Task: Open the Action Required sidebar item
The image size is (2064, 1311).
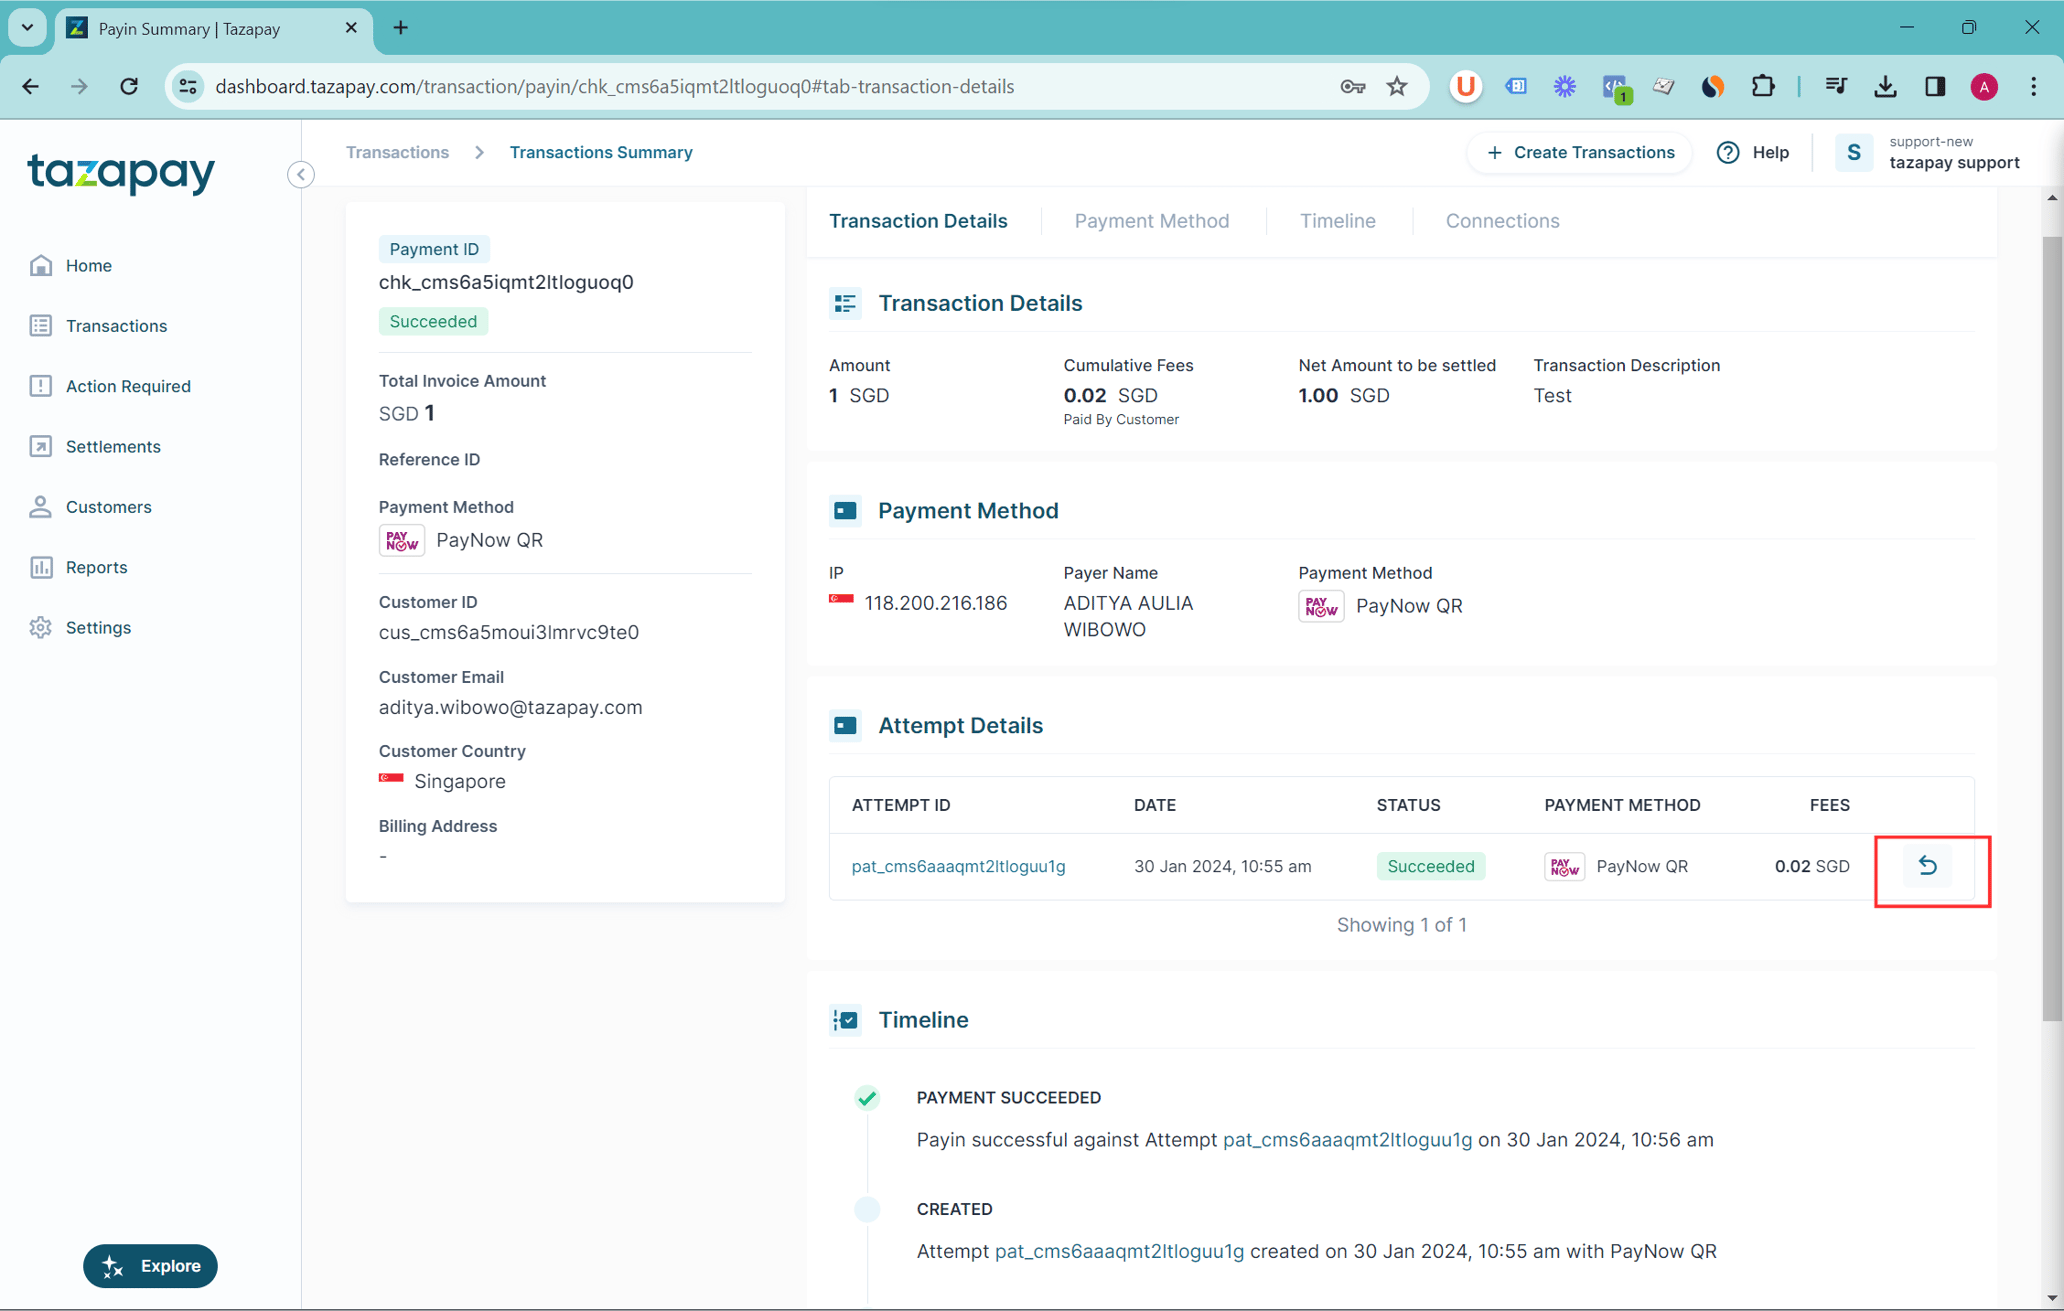Action: [x=127, y=386]
